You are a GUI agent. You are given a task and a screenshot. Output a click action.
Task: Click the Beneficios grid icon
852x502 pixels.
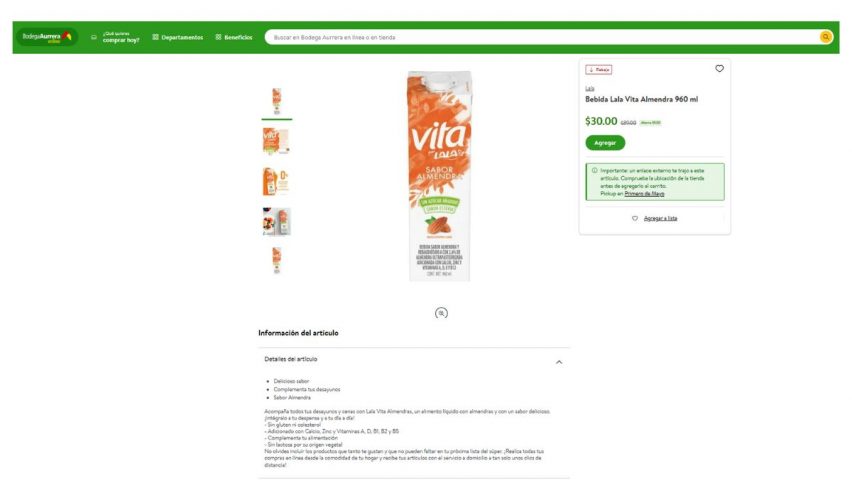click(x=218, y=37)
